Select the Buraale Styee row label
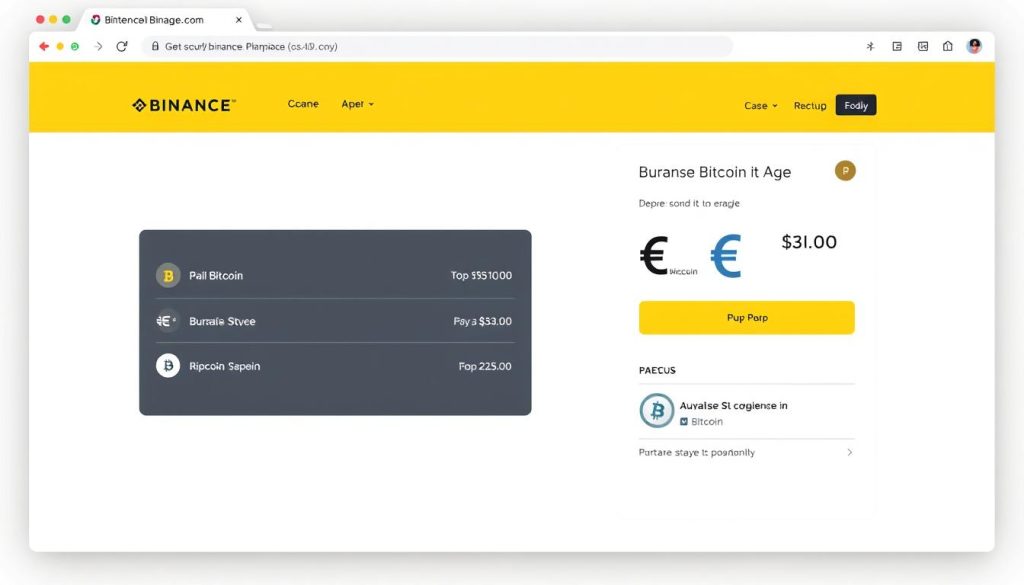The image size is (1024, 585). click(x=222, y=321)
